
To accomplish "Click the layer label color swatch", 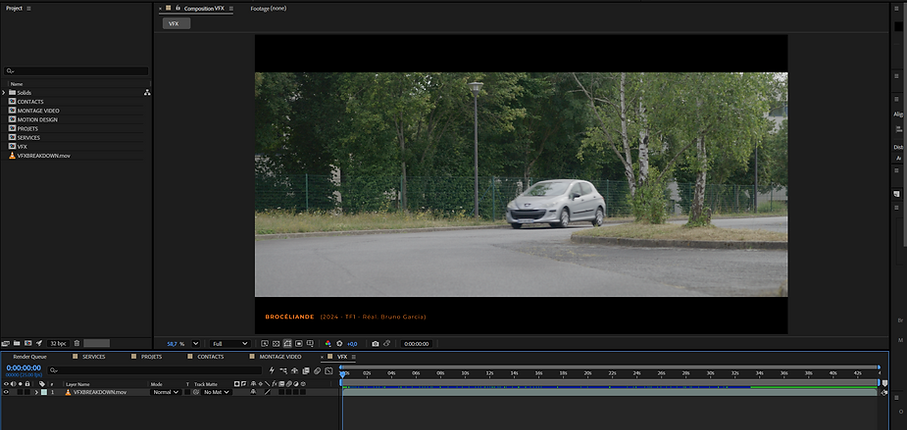I will click(44, 392).
